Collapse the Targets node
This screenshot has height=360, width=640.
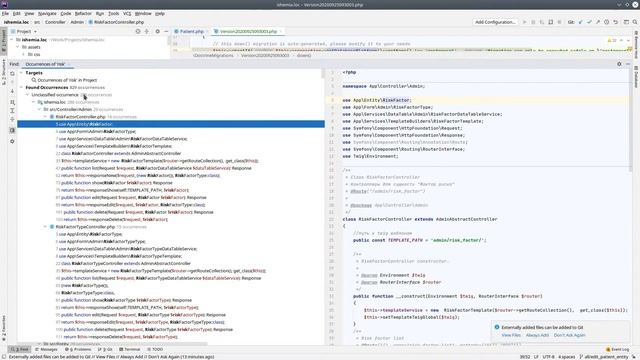21,73
